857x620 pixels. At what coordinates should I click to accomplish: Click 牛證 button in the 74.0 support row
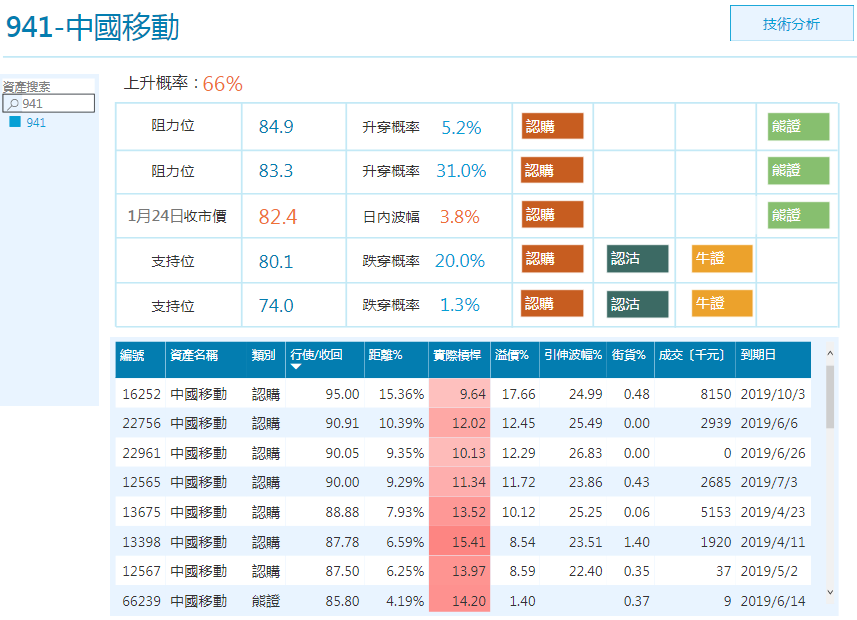[x=722, y=303]
